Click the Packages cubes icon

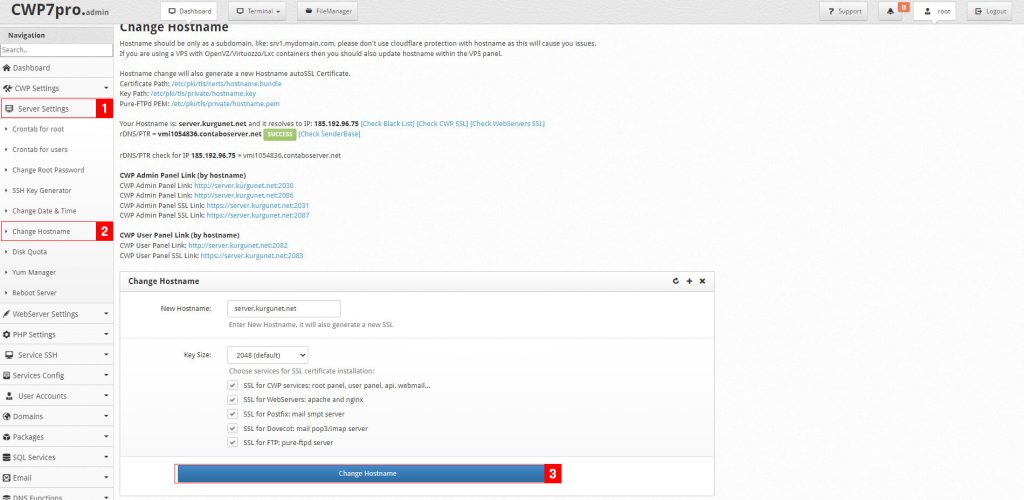[x=7, y=437]
